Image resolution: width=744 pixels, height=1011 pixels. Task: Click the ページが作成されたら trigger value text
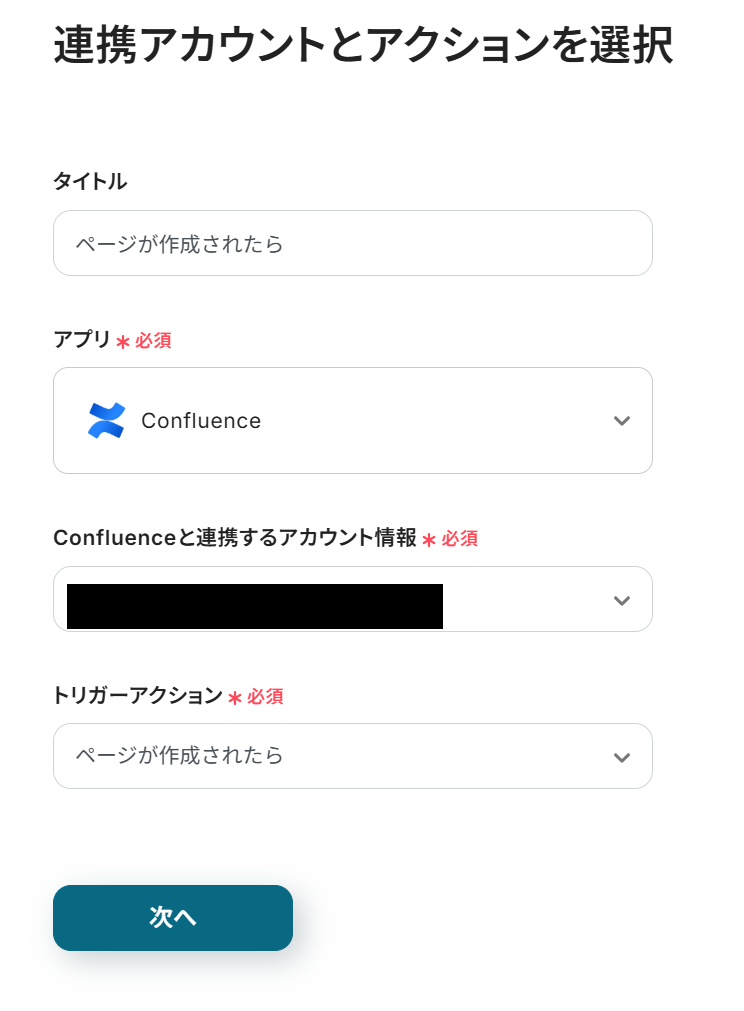point(180,756)
